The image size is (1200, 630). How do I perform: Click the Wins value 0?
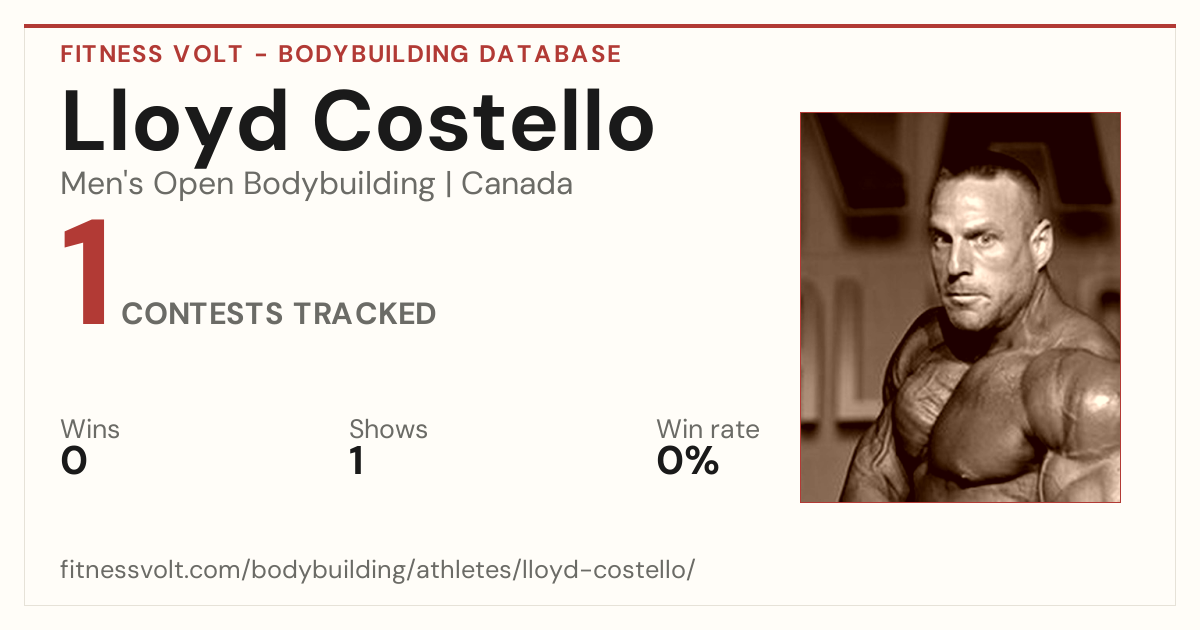74,461
